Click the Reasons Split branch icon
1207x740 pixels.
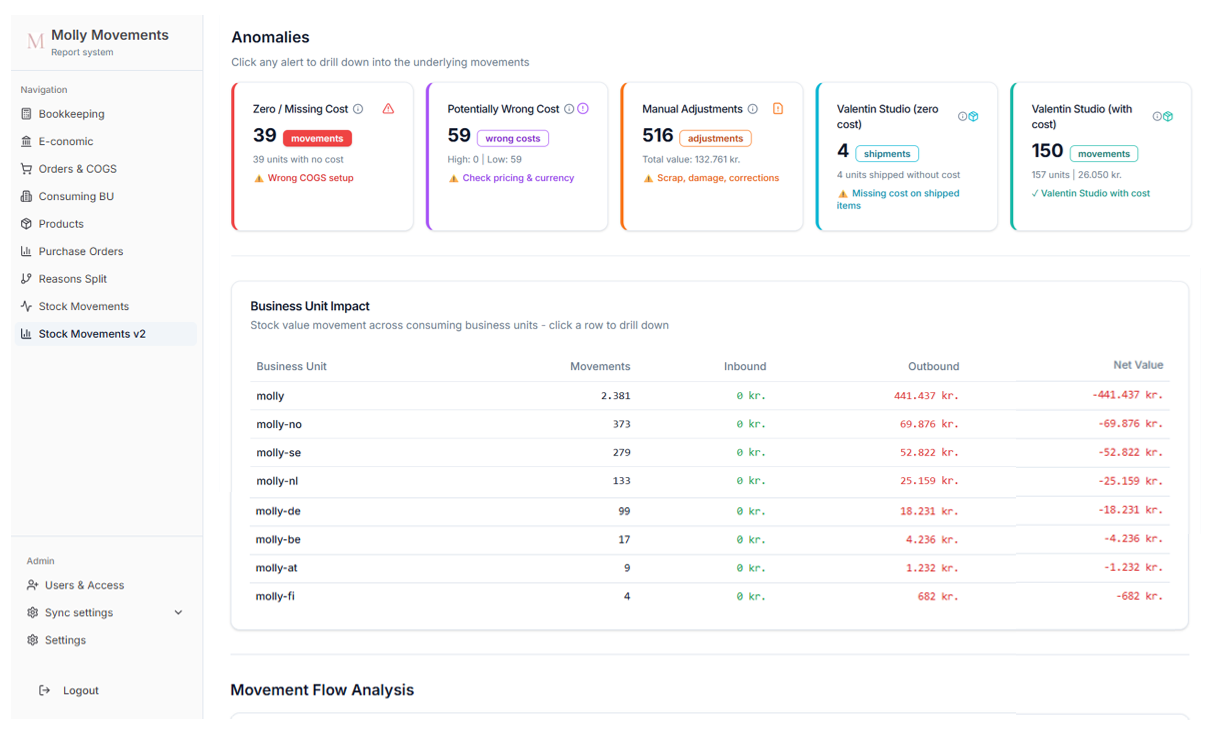26,279
